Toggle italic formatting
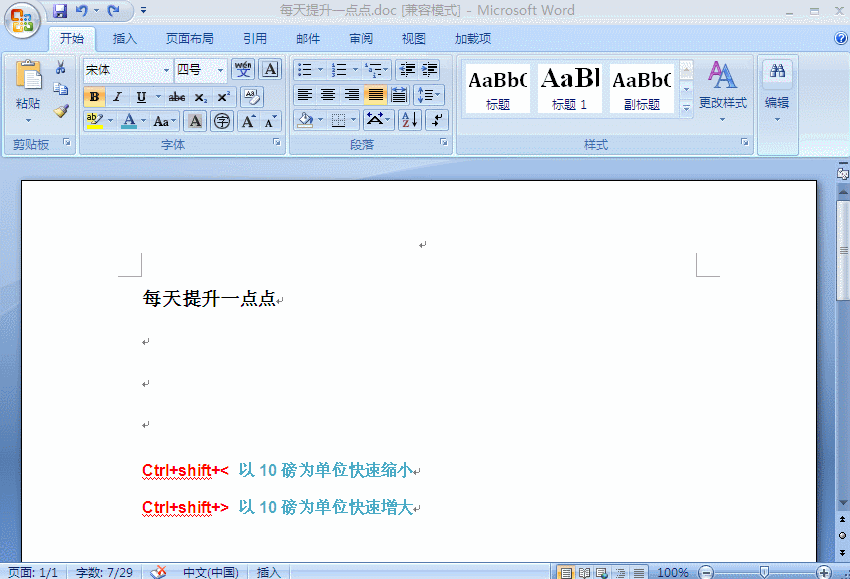850x579 pixels. coord(116,96)
